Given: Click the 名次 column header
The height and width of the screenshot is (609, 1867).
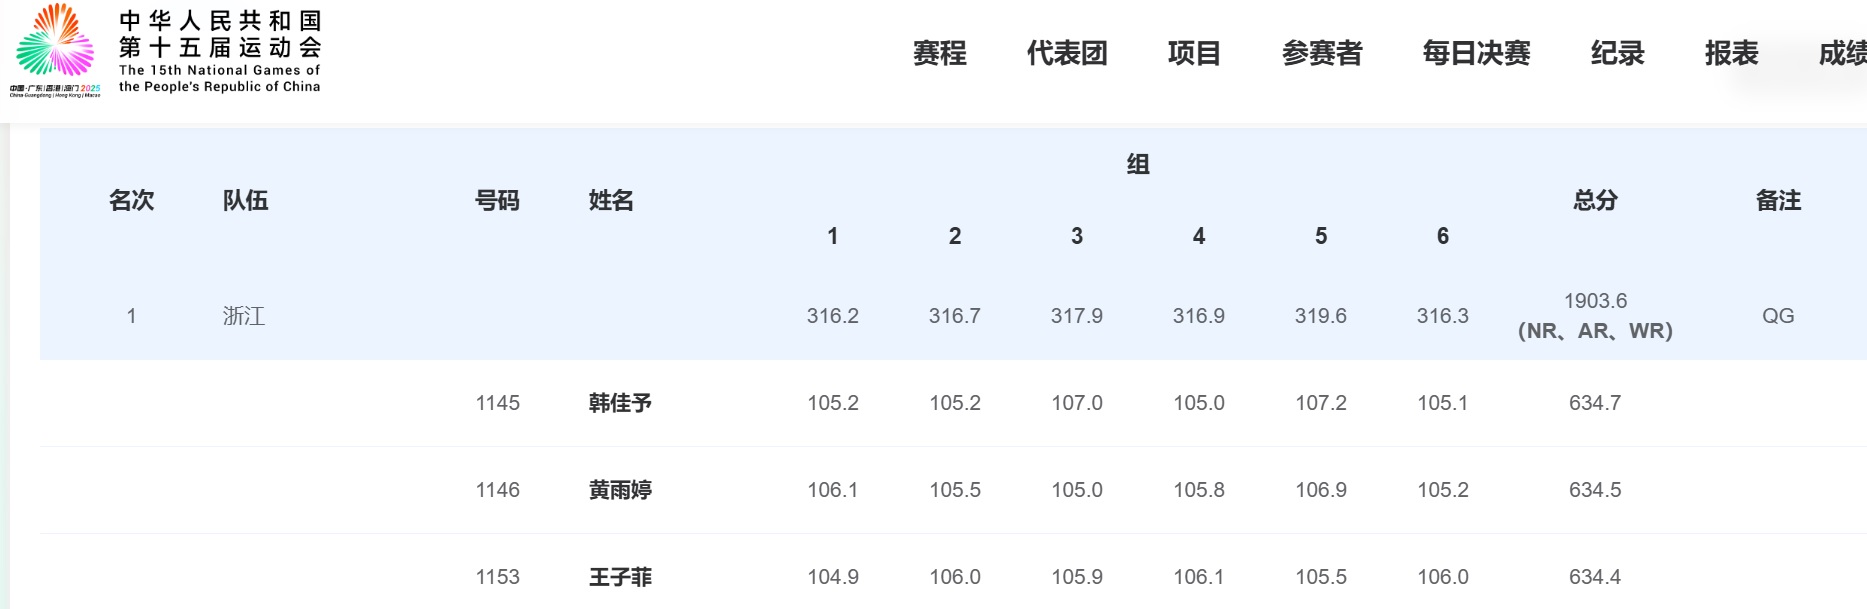Looking at the screenshot, I should coord(131,200).
